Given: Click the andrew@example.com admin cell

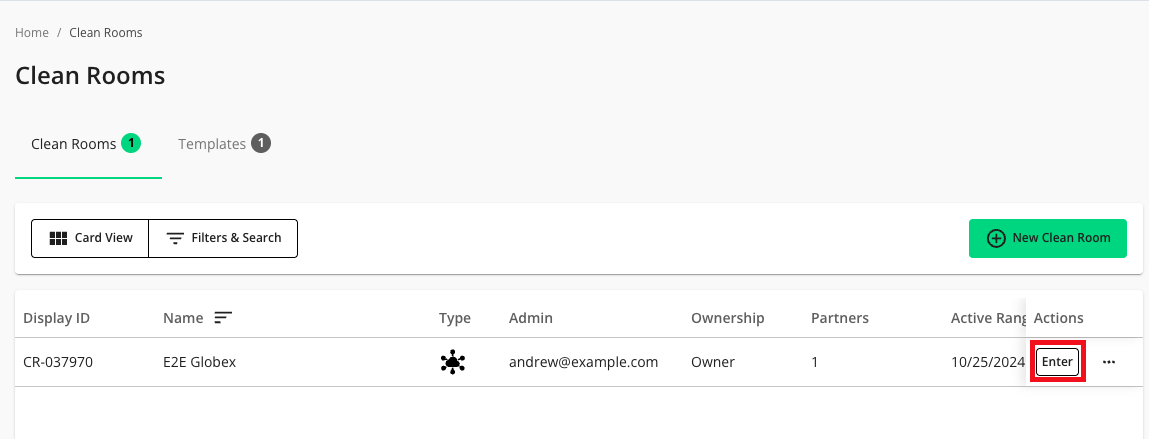Looking at the screenshot, I should (x=583, y=362).
